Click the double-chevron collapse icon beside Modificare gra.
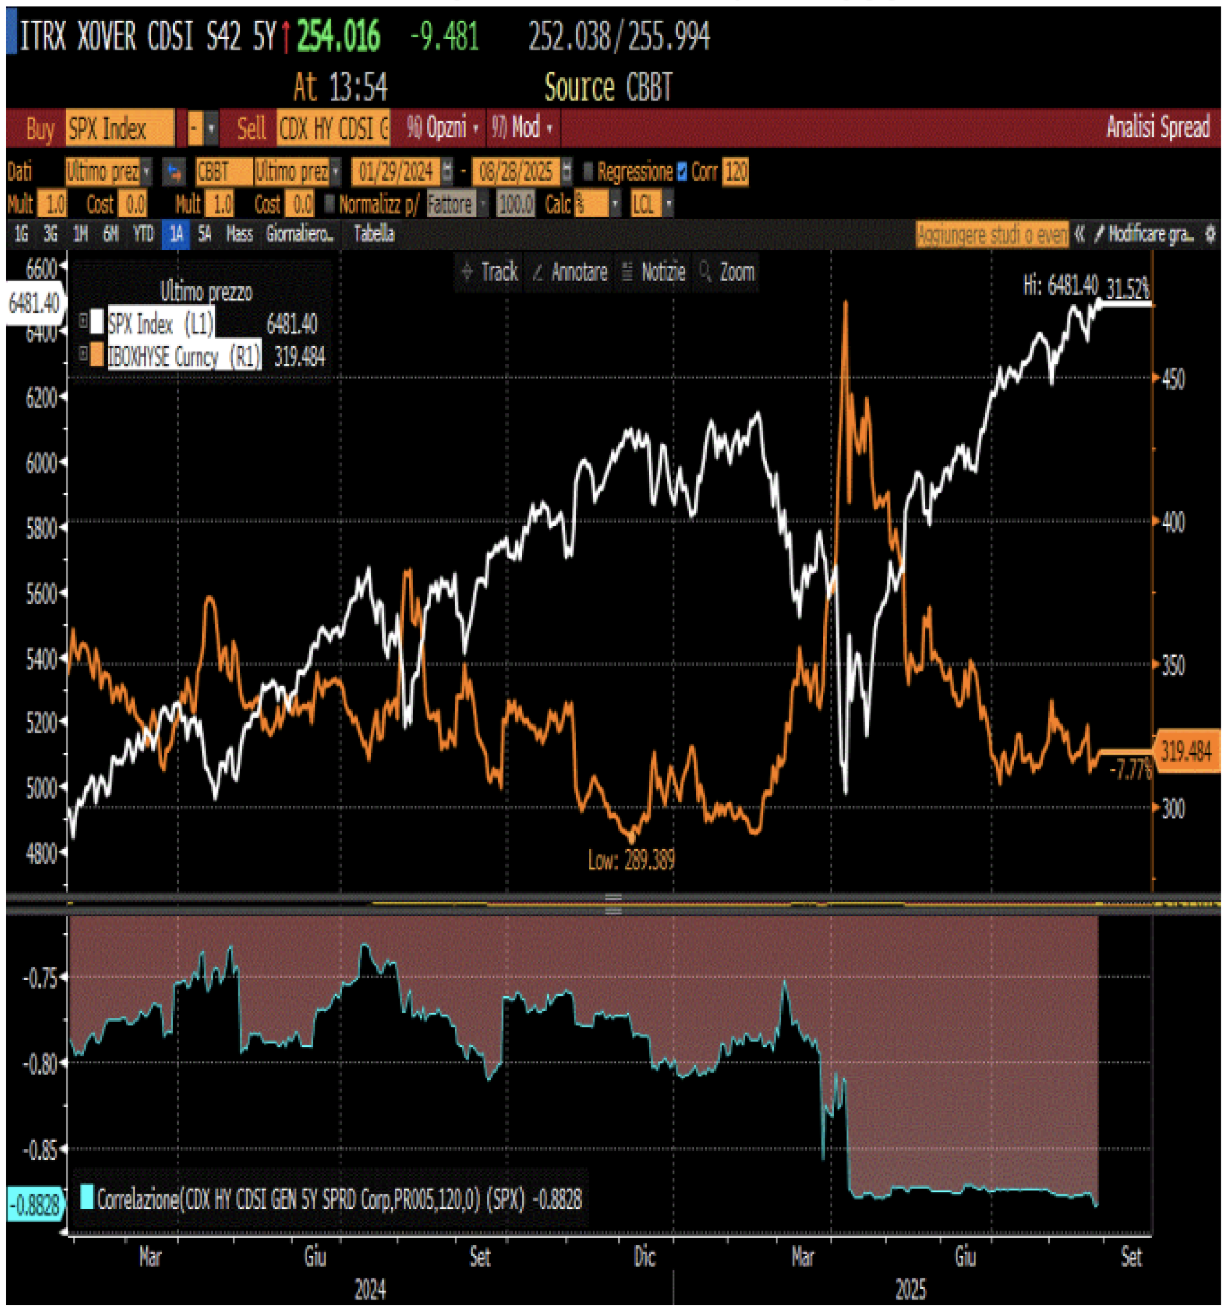The image size is (1230, 1312). coord(1080,235)
